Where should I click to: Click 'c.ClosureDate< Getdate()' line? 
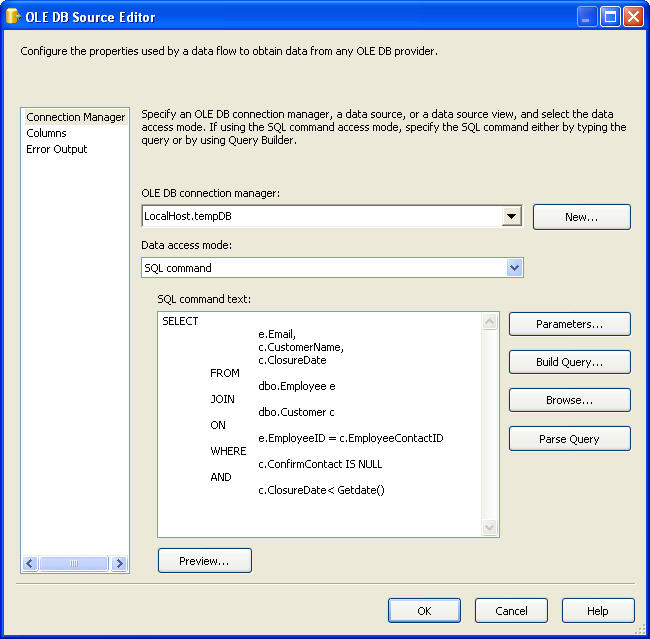click(321, 490)
